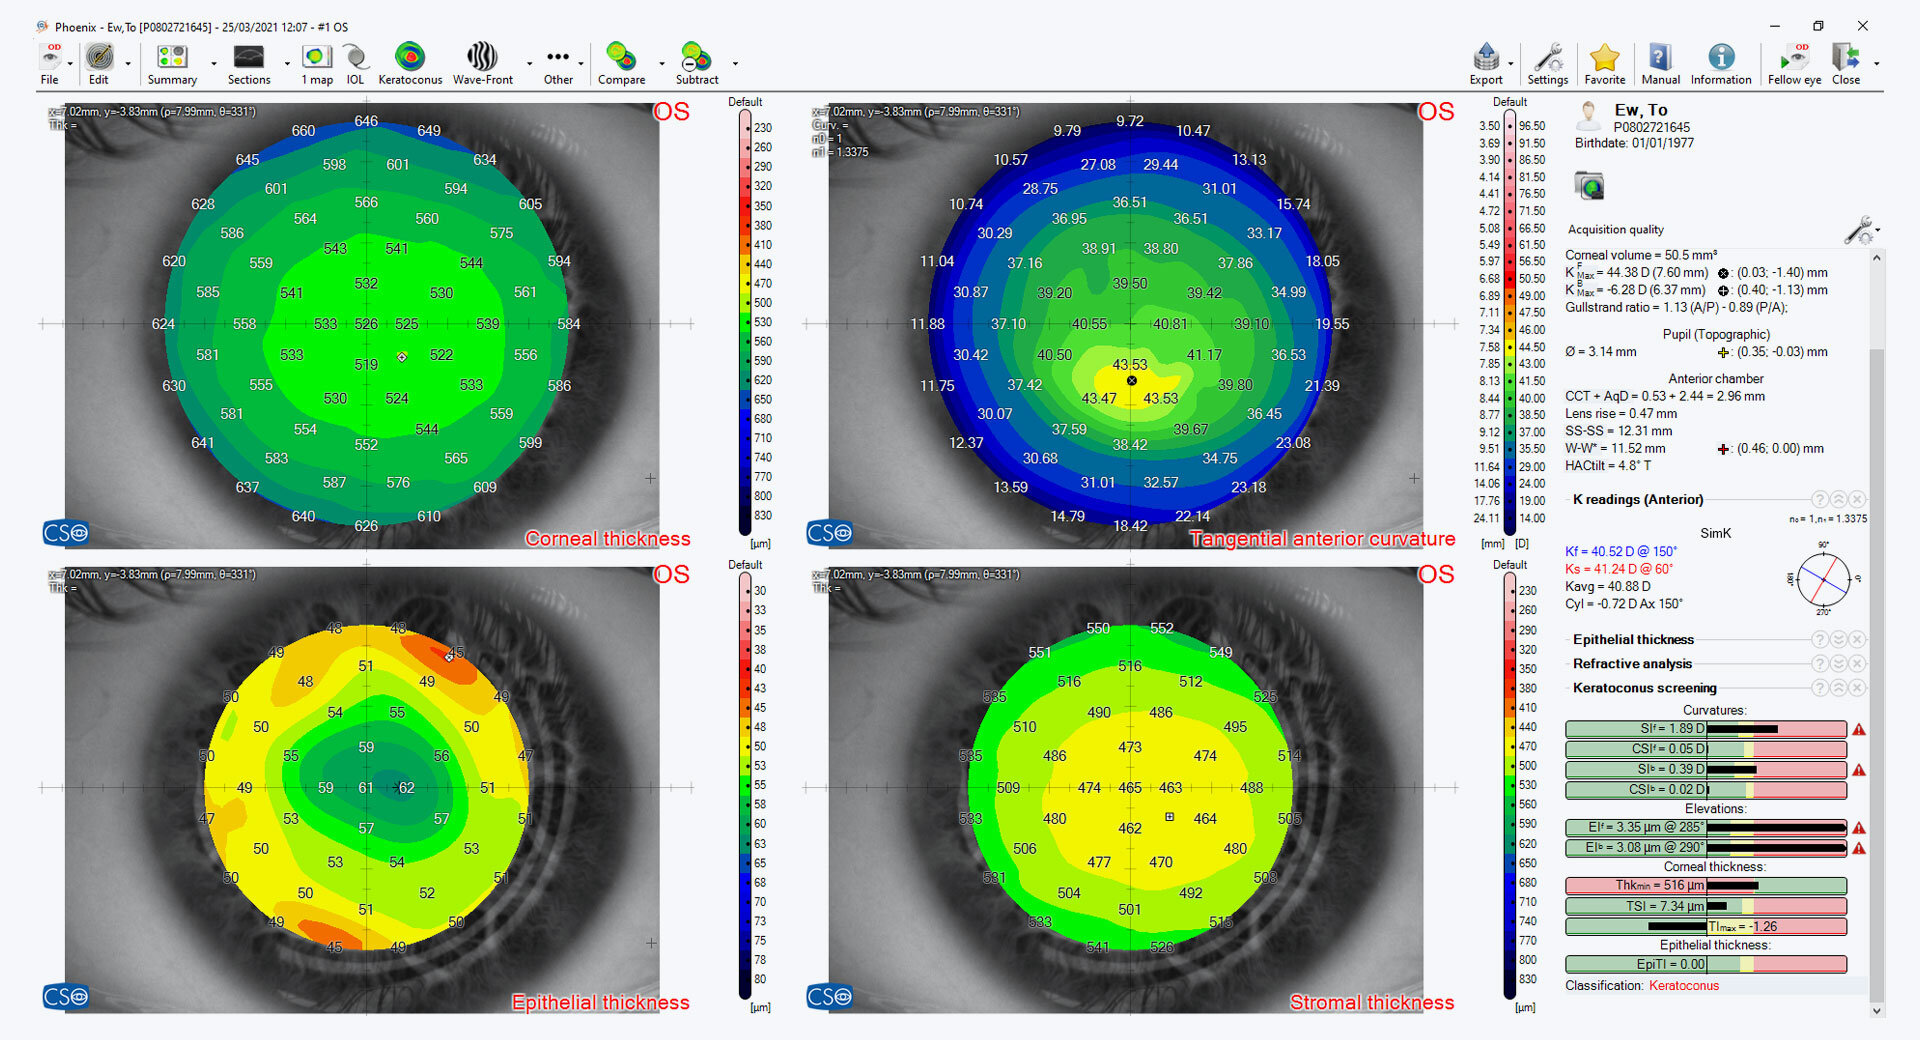Collapse the K readings (Anterior) section
The image size is (1920, 1040).
[x=1838, y=499]
